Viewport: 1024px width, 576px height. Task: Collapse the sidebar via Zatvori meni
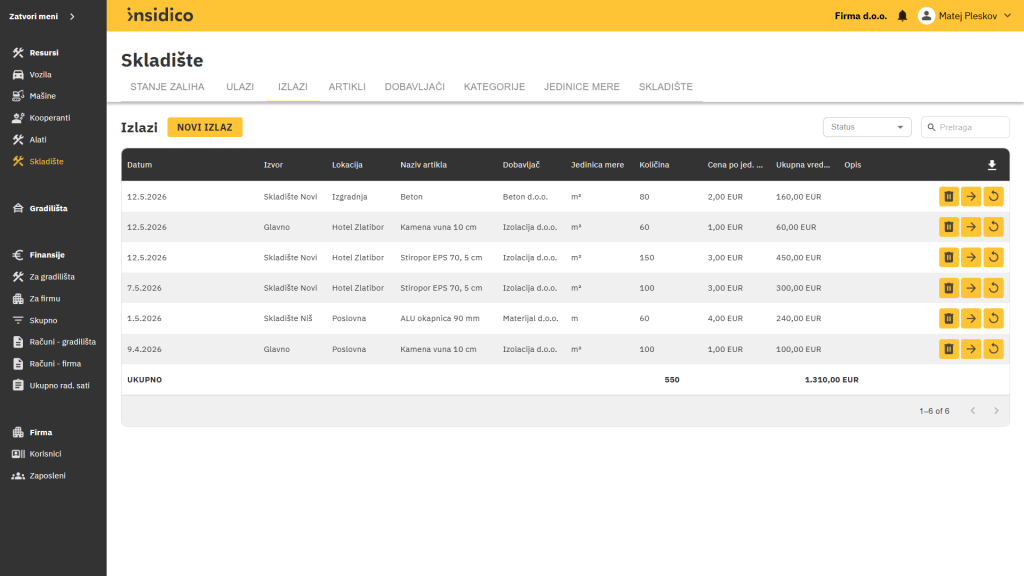(x=42, y=16)
